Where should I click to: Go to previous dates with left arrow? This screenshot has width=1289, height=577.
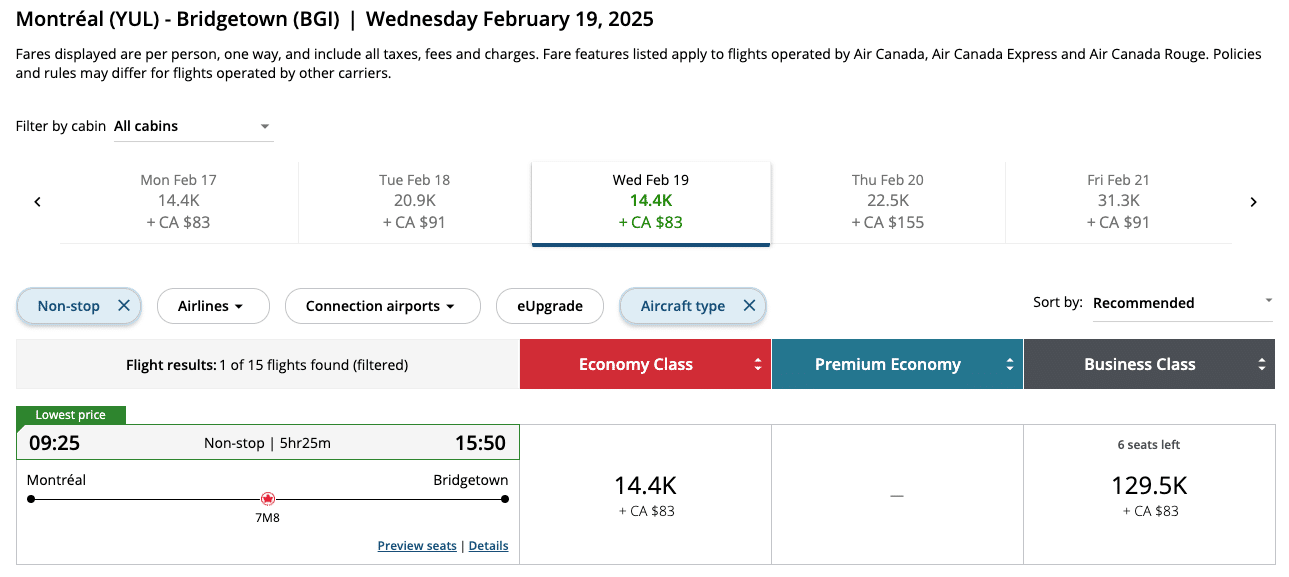click(38, 202)
